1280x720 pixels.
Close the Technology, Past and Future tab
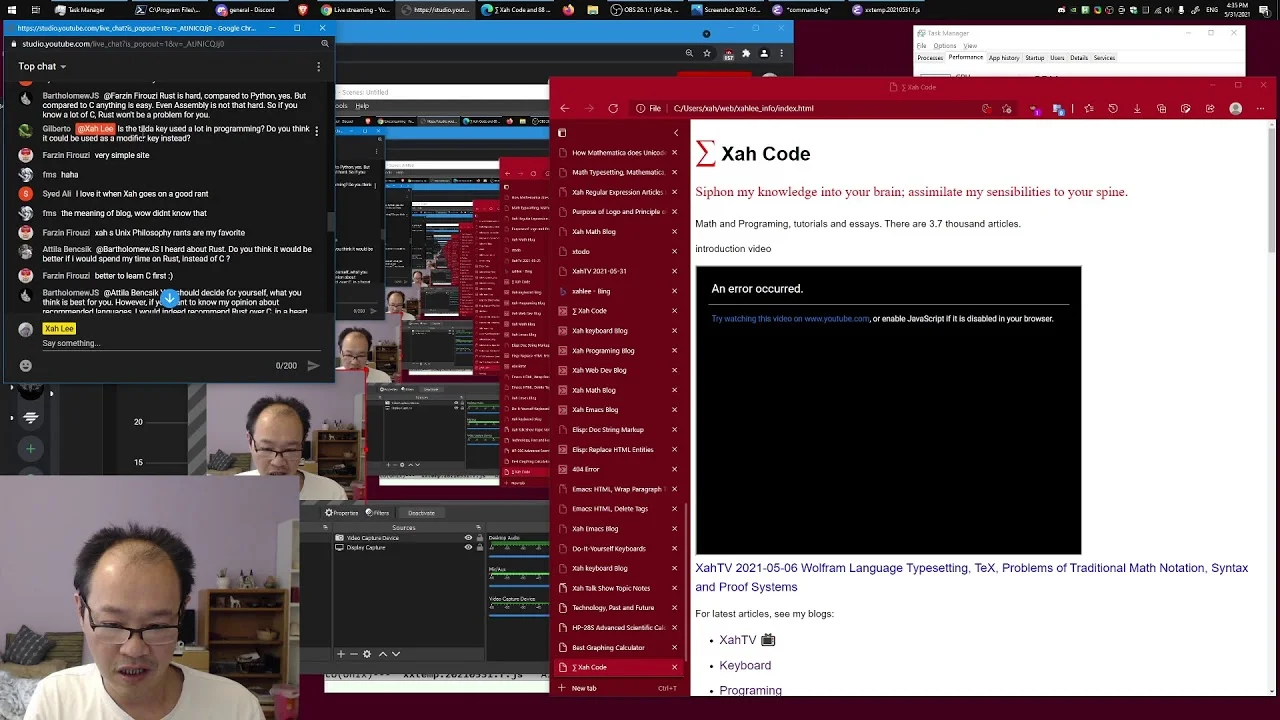[x=674, y=607]
